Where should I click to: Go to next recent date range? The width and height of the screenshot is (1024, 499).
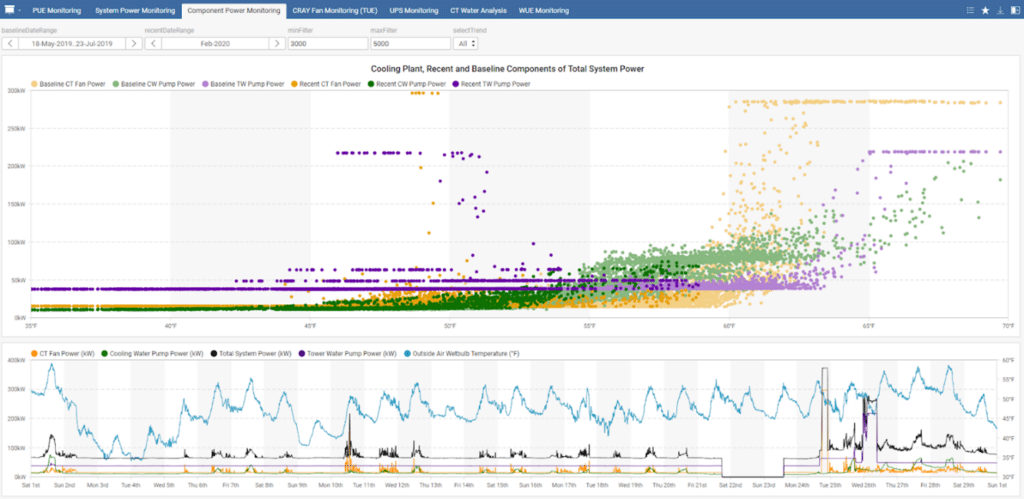point(277,43)
